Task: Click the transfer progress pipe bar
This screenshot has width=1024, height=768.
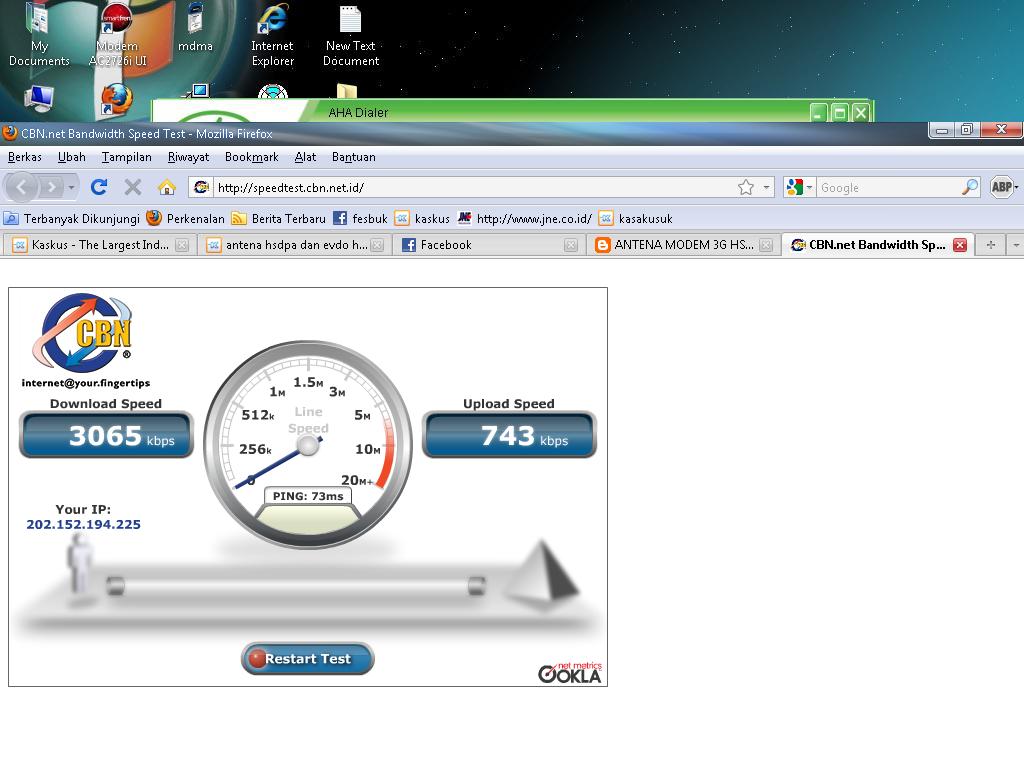Action: coord(296,586)
